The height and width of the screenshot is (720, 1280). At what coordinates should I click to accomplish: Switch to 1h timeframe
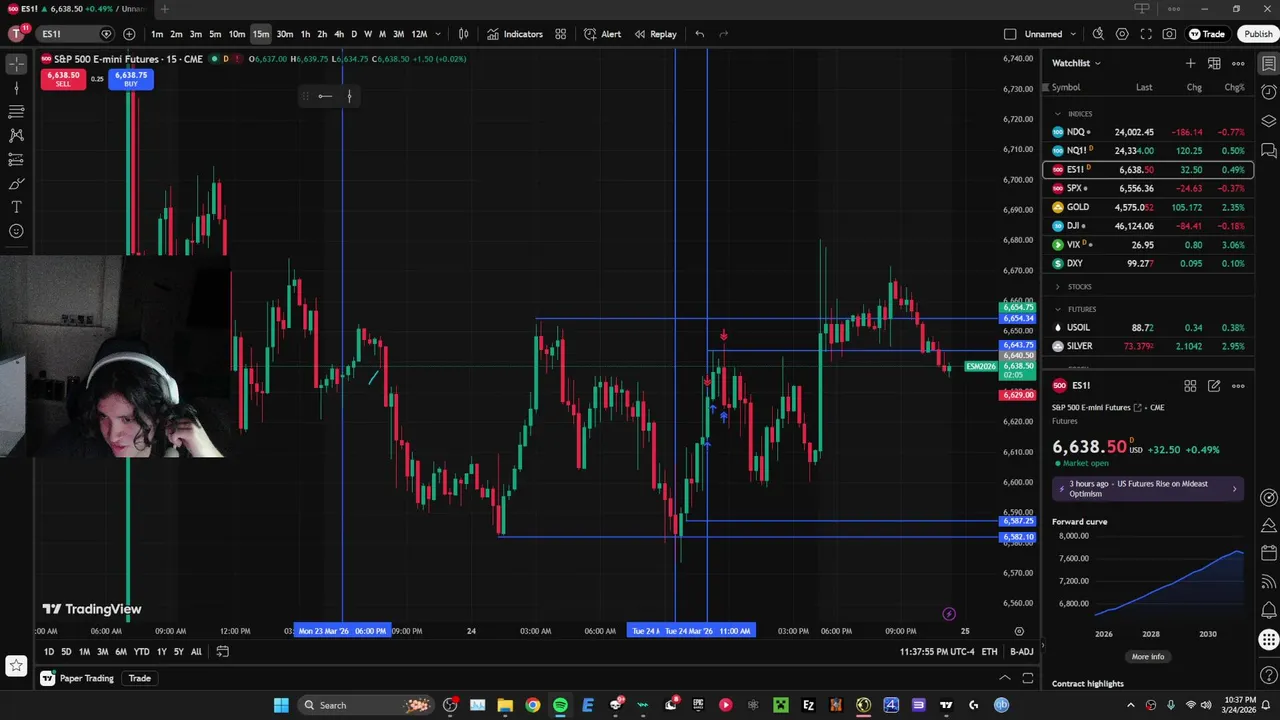305,34
